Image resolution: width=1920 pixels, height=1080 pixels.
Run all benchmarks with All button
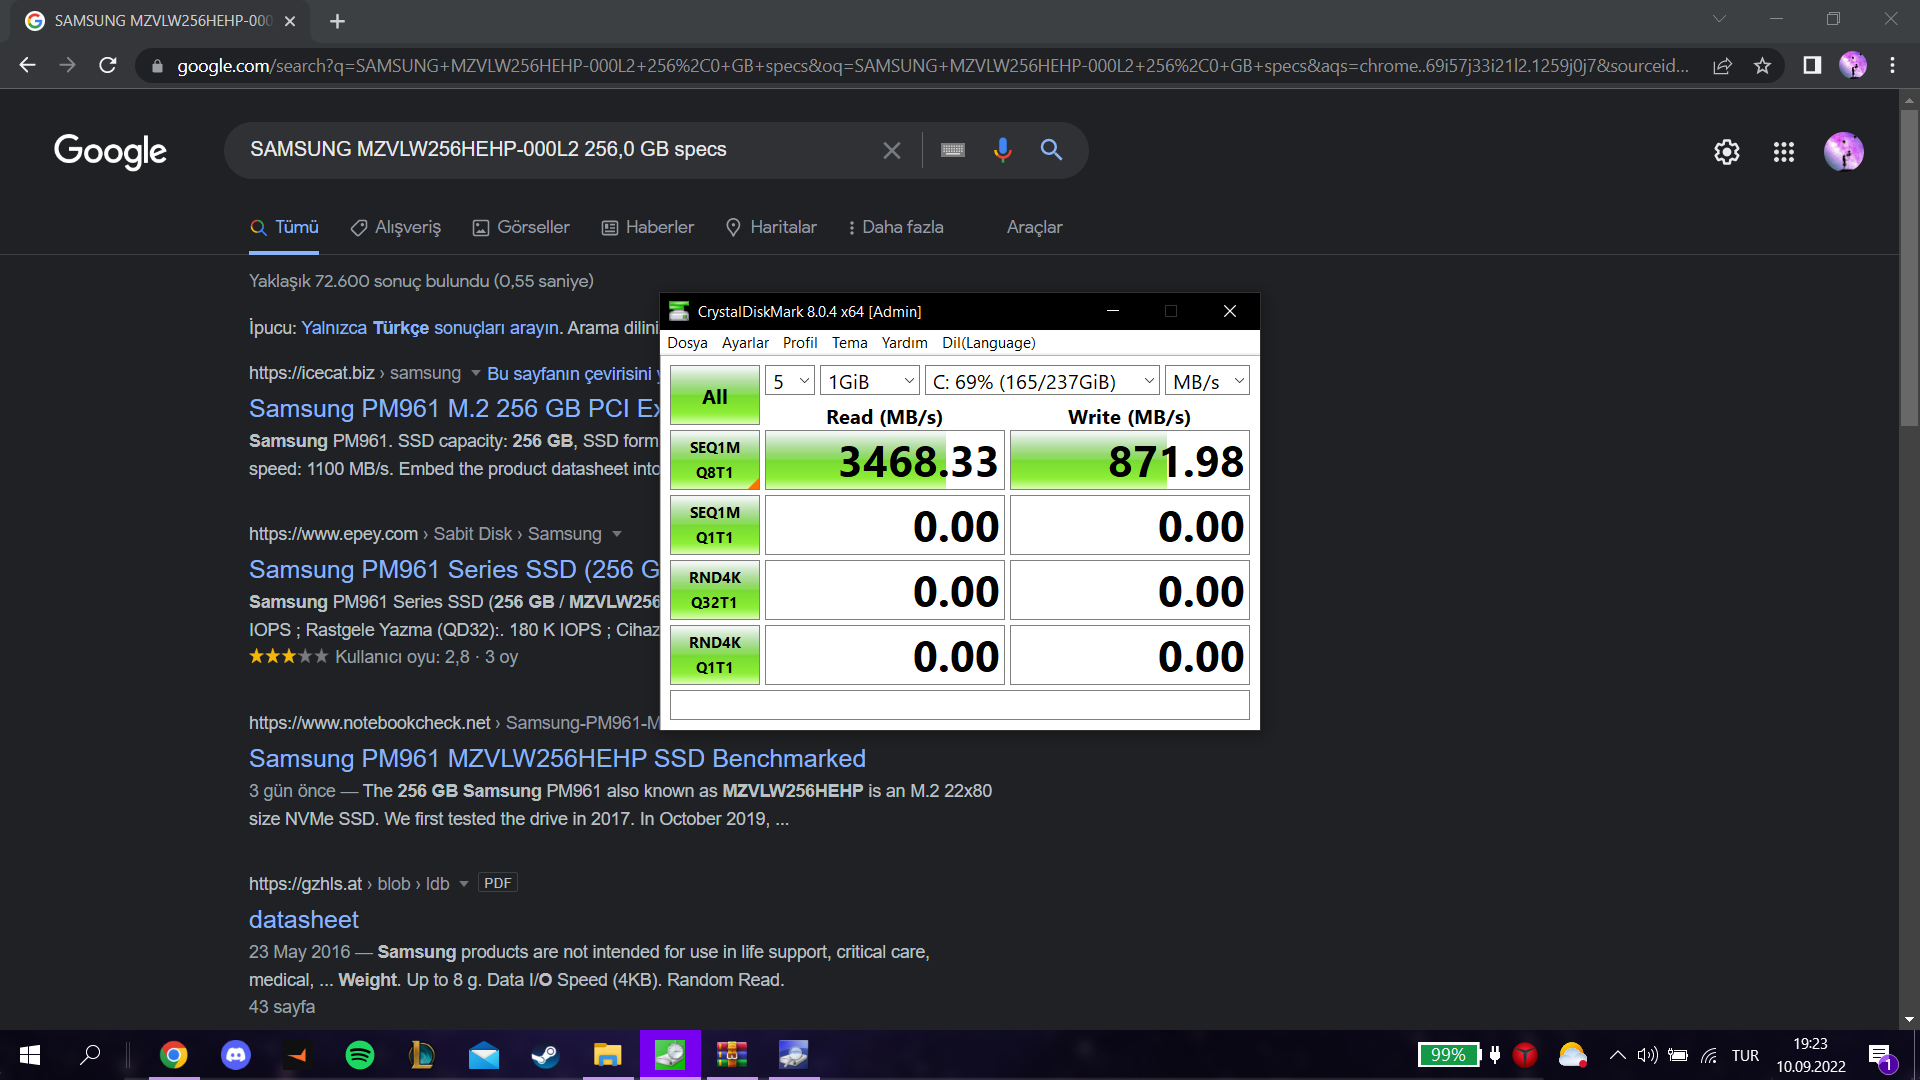click(x=714, y=397)
